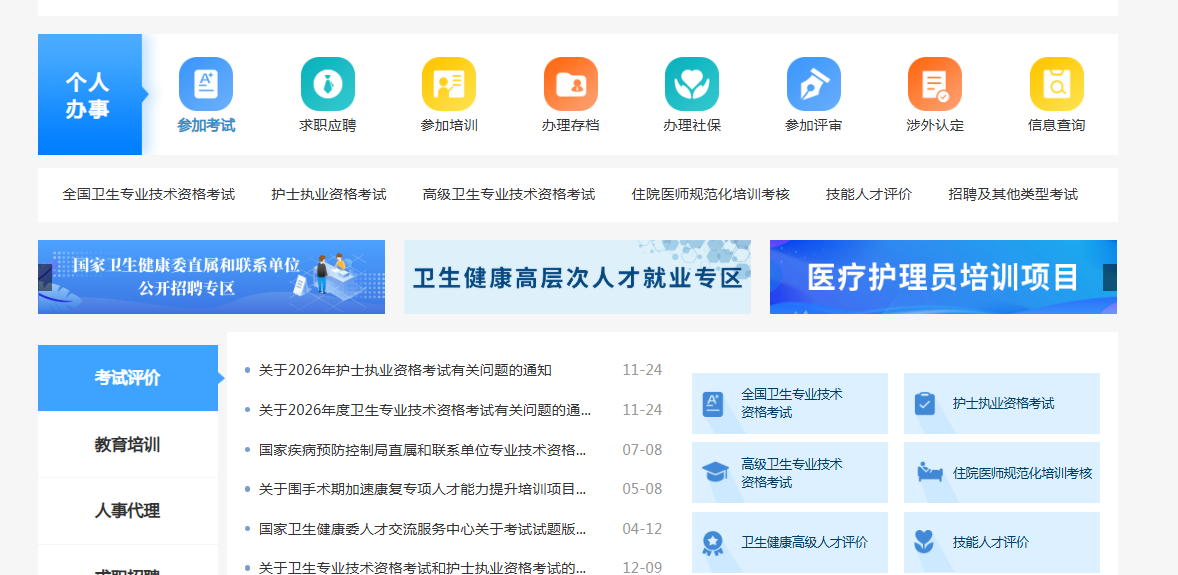Click icon on 全国卫生专业技术资格考试 card

(x=712, y=404)
